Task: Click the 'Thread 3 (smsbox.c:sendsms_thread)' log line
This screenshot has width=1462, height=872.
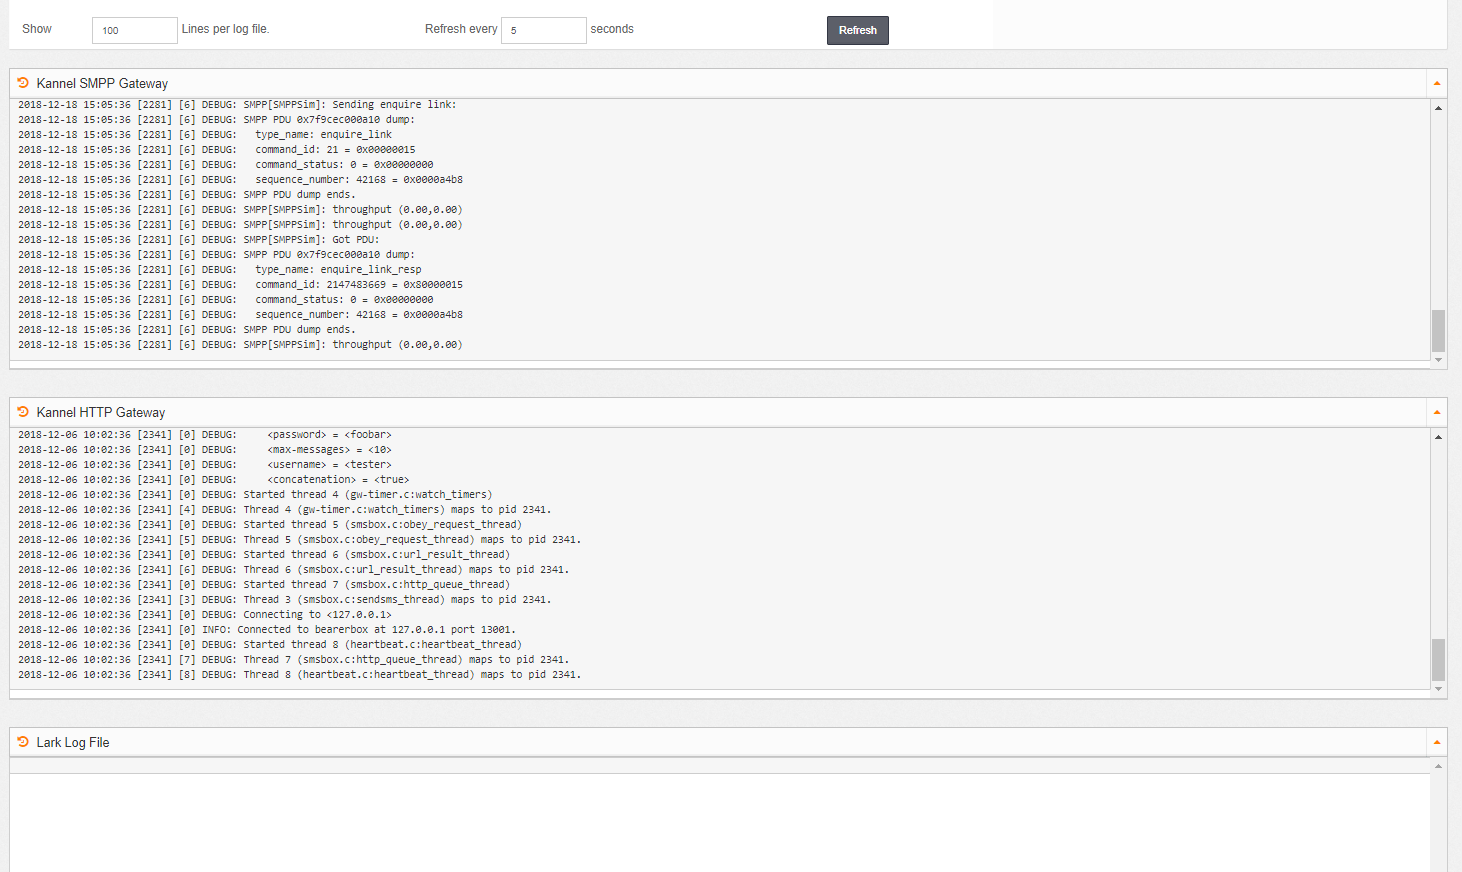Action: (285, 600)
